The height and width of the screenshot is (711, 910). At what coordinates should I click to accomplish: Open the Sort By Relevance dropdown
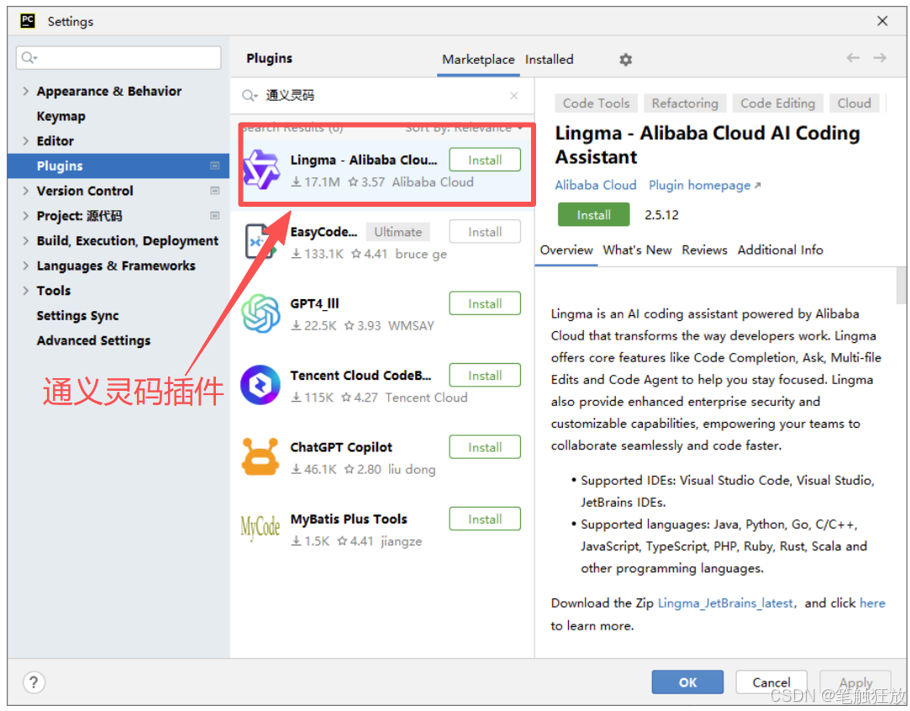coord(464,128)
